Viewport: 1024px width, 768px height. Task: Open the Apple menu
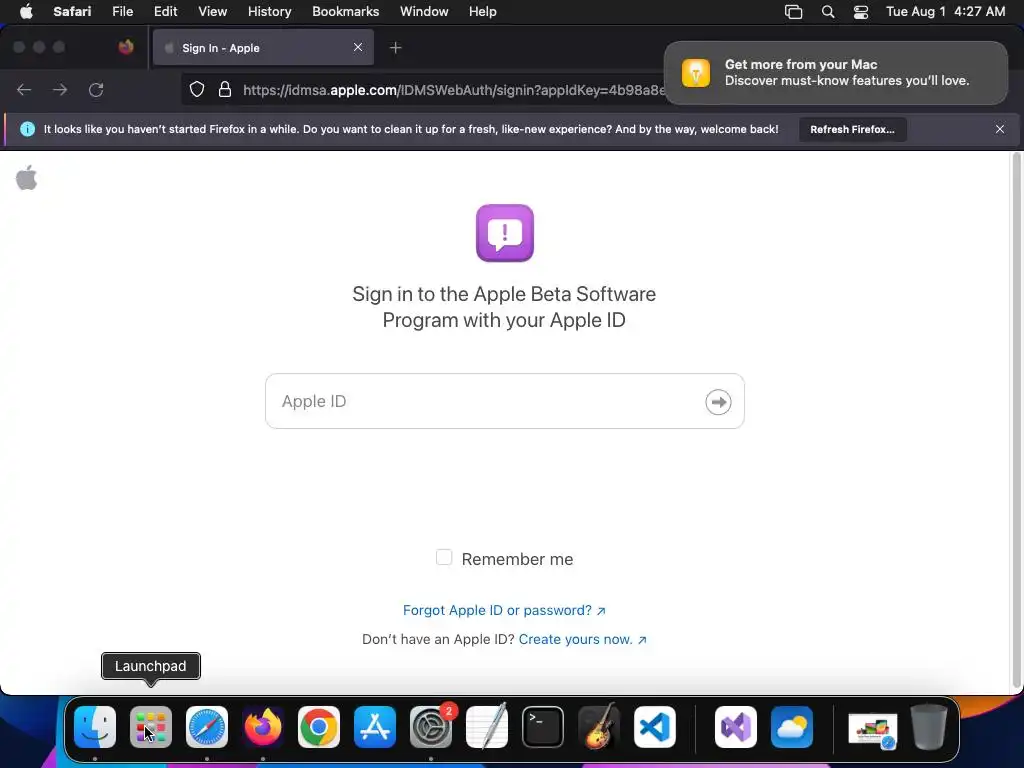point(26,12)
